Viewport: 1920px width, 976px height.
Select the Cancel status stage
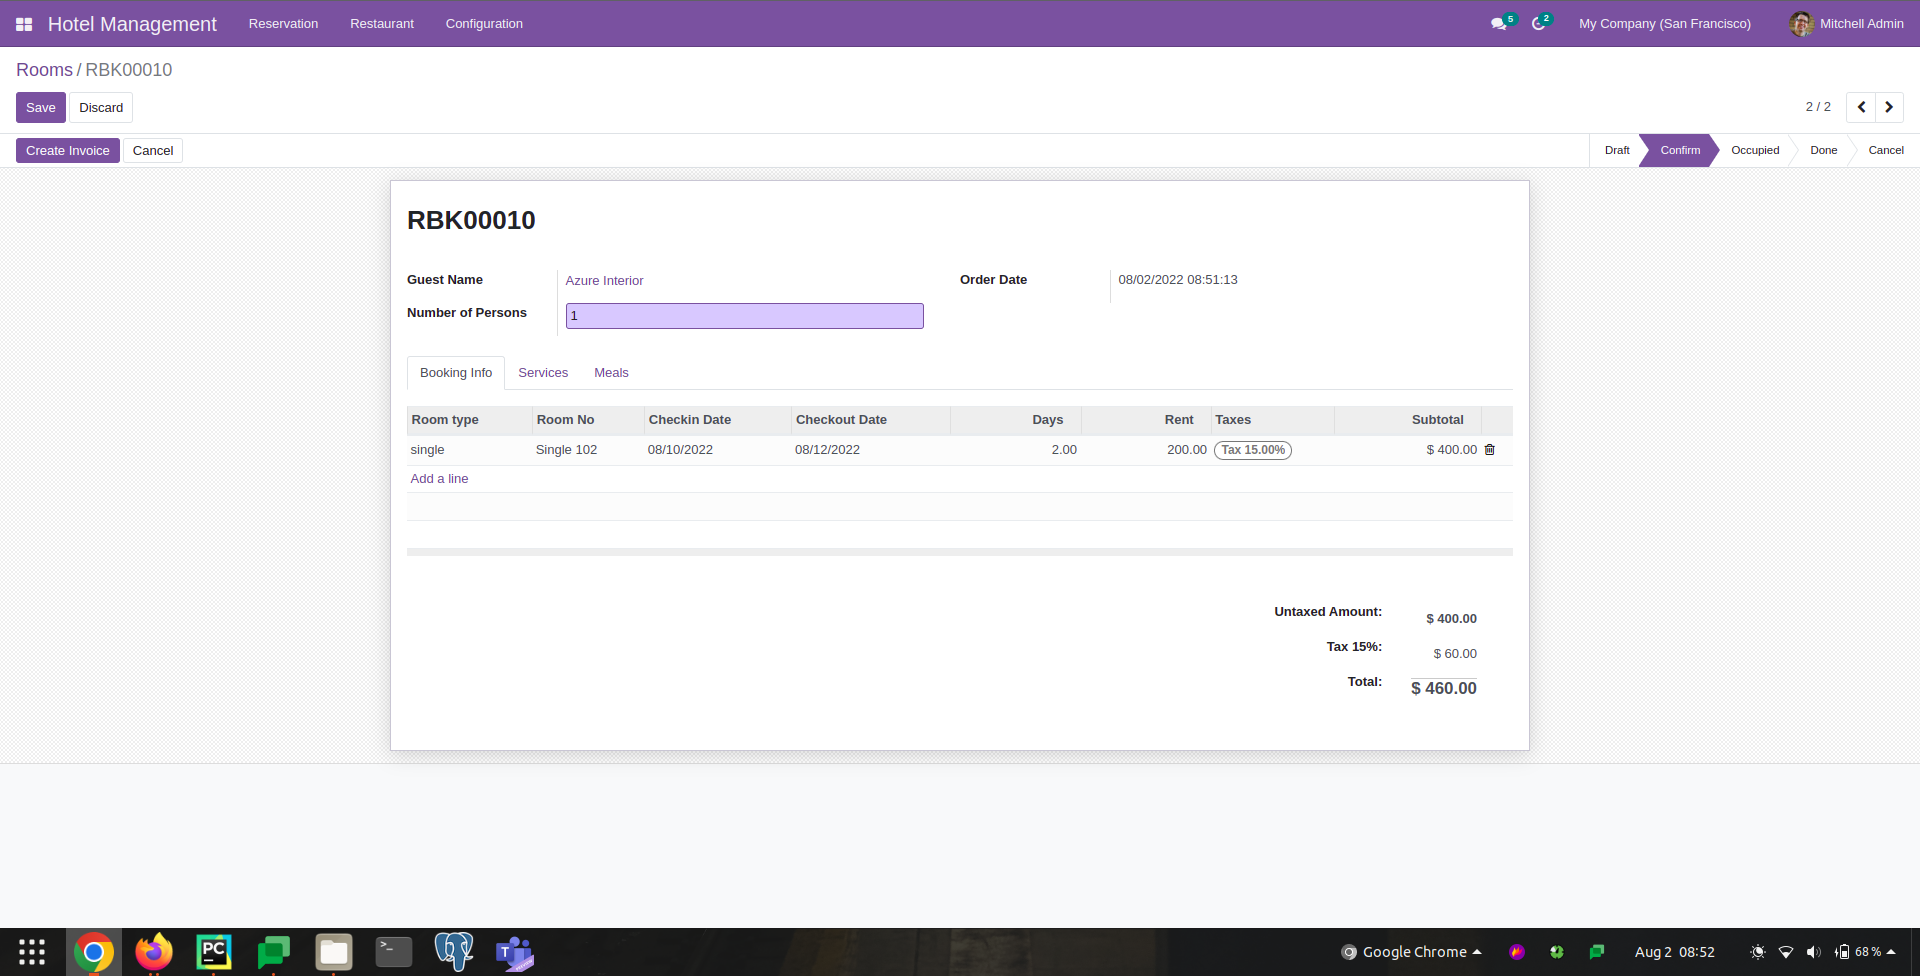click(x=1886, y=151)
